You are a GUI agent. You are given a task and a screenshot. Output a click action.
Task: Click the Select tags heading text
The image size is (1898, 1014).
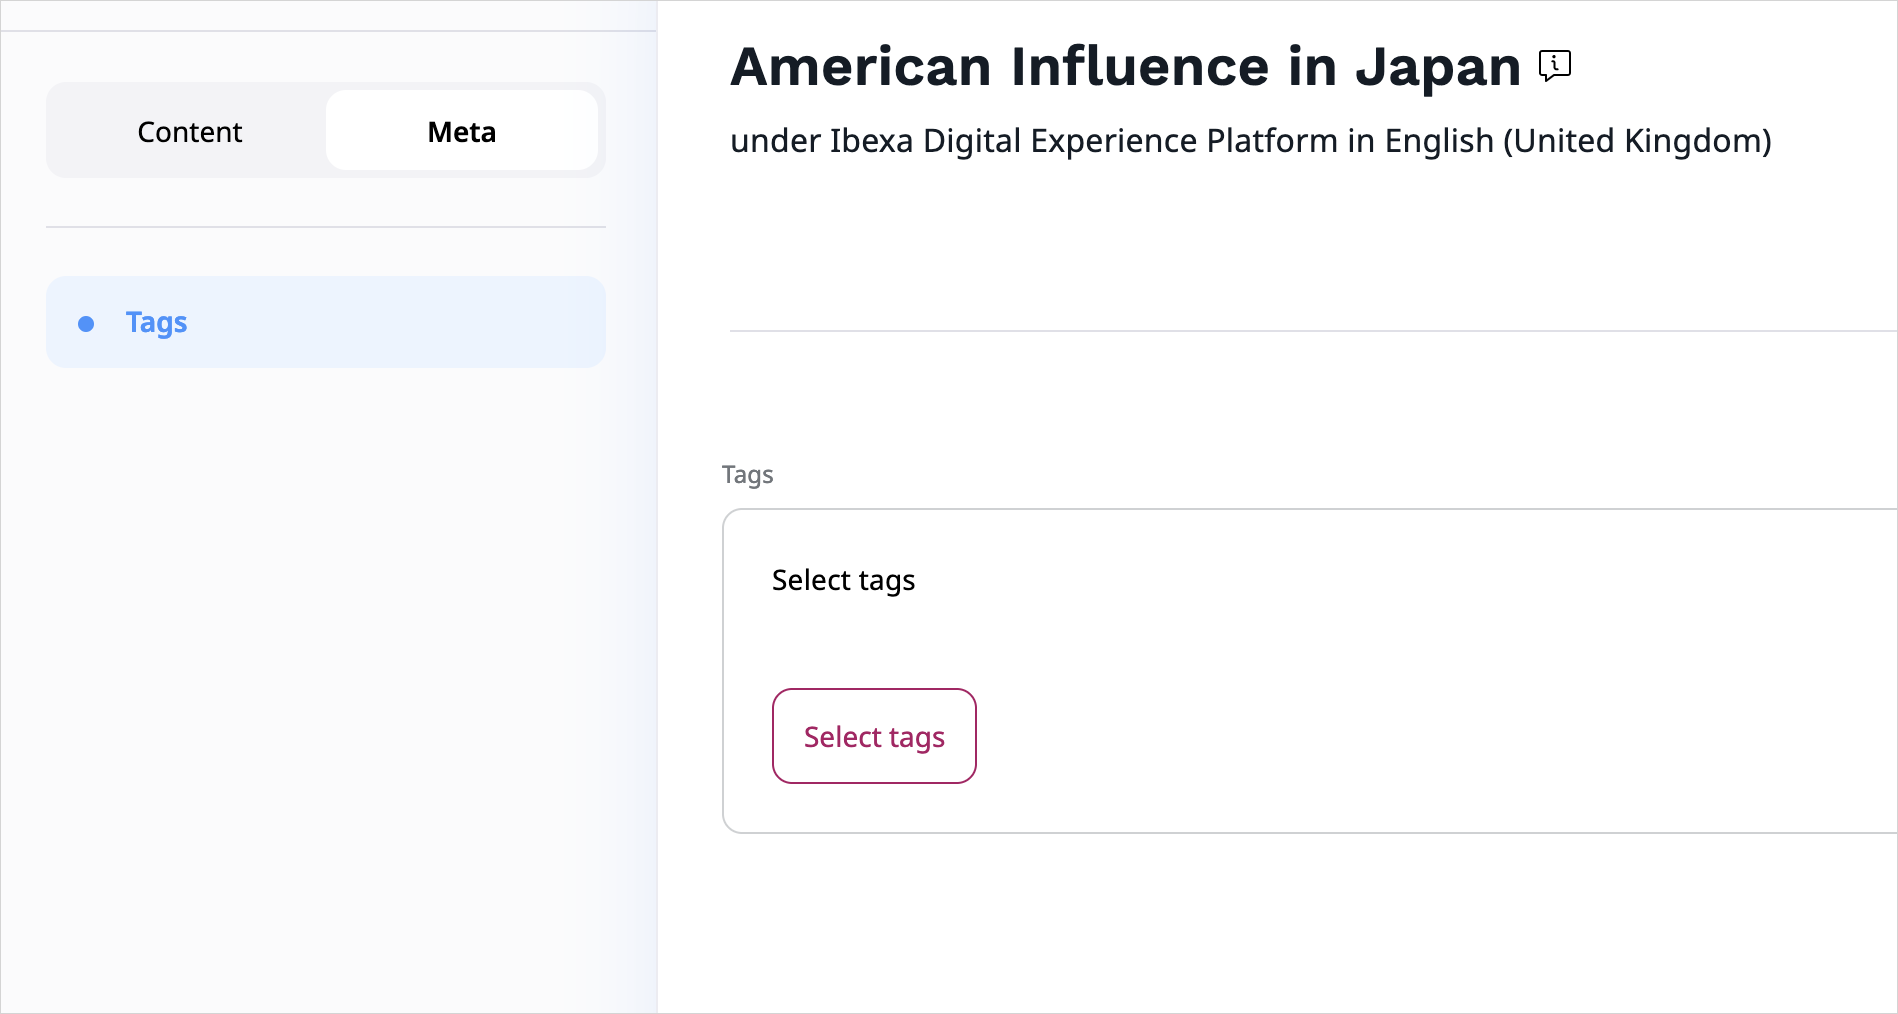tap(843, 581)
